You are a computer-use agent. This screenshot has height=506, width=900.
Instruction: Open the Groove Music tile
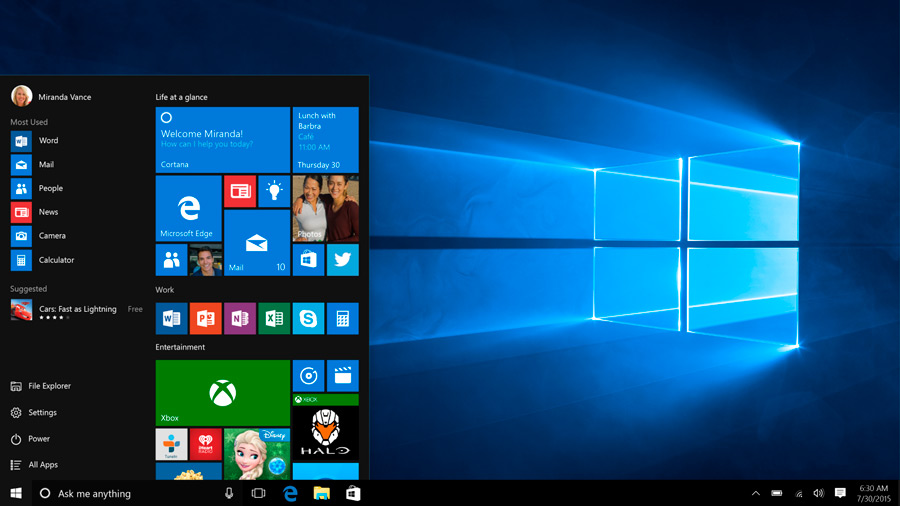point(308,376)
